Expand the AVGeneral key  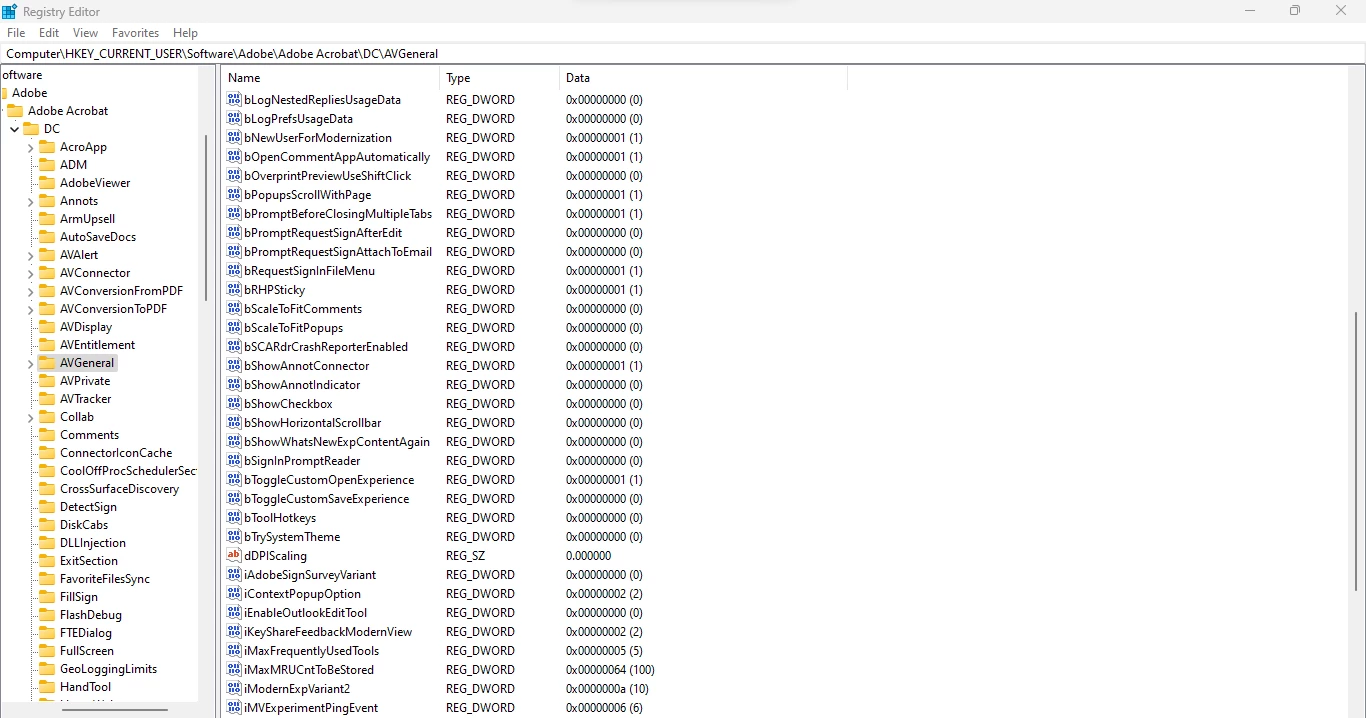[30, 363]
